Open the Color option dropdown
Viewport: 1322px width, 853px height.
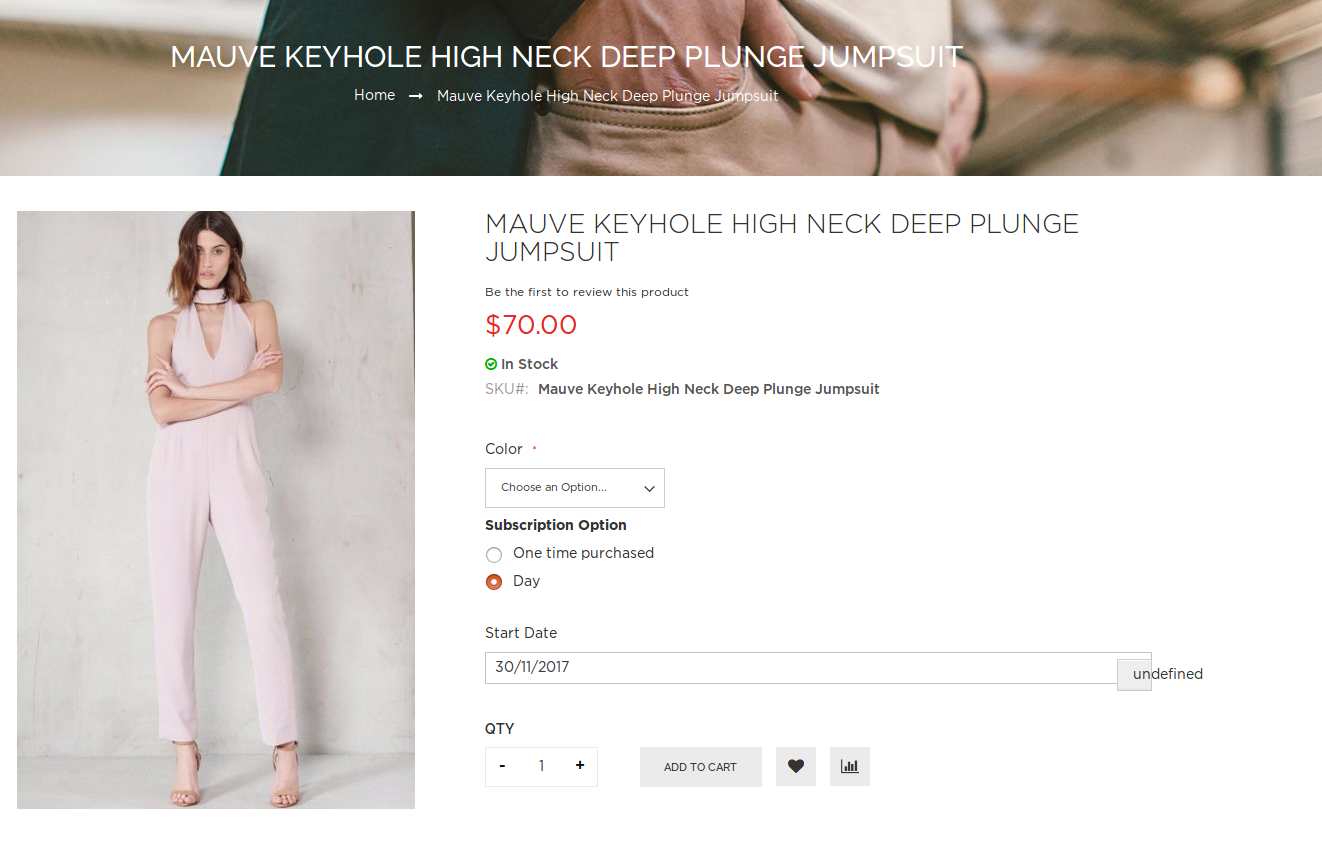[x=575, y=488]
